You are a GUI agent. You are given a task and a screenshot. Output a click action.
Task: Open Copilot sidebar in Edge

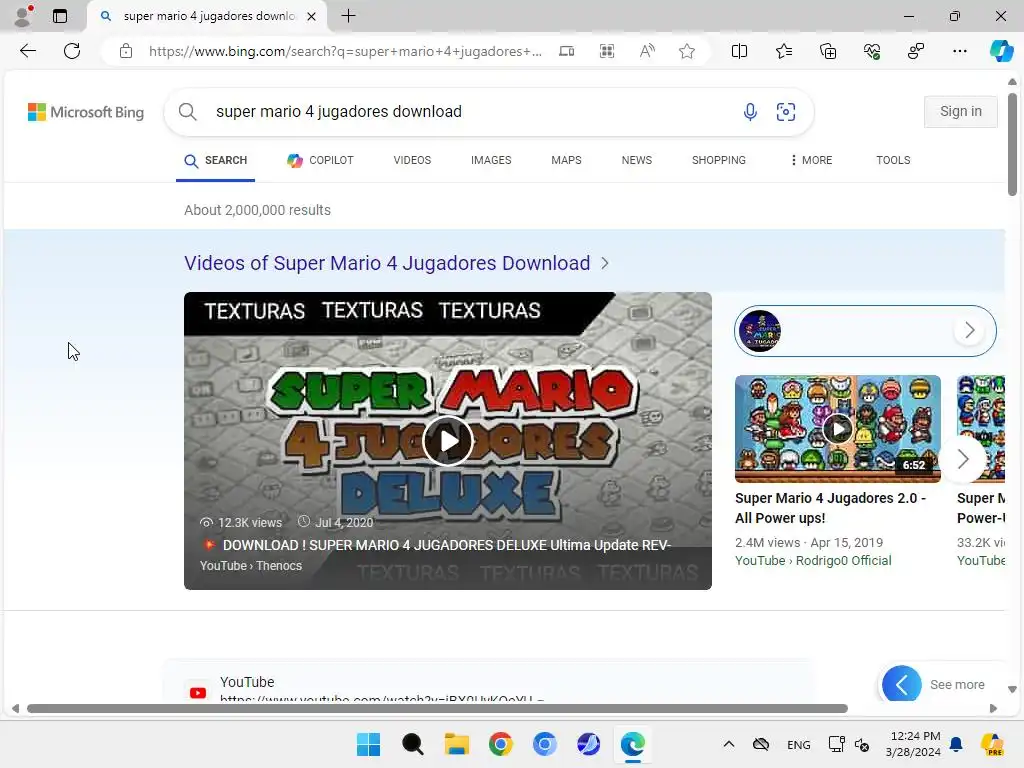coord(1001,51)
